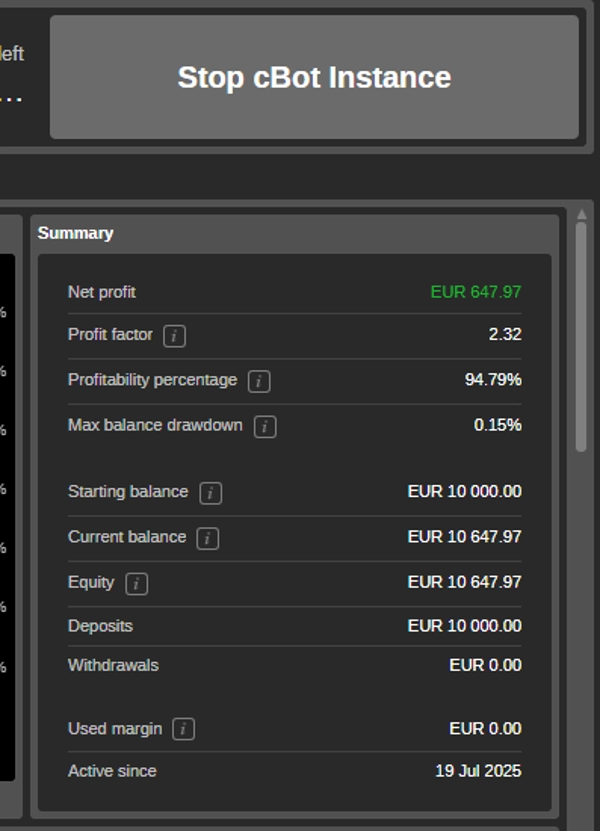Click the Current balance info icon
Screen dimensions: 600x831
click(207, 538)
